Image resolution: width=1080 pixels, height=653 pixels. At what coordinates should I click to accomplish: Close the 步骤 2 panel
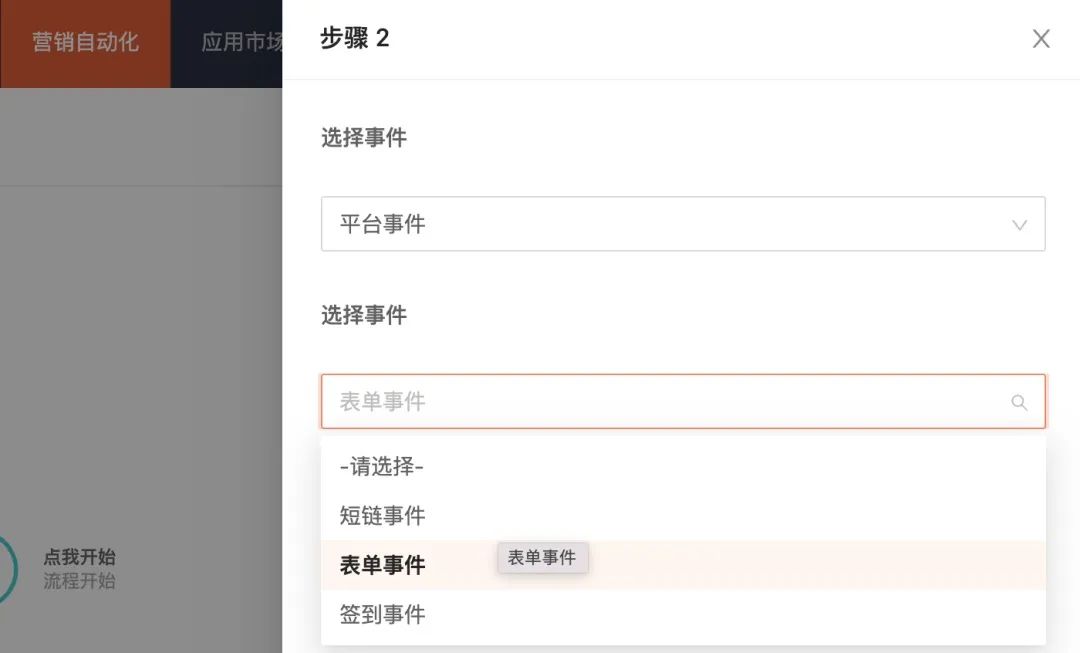click(x=1041, y=39)
